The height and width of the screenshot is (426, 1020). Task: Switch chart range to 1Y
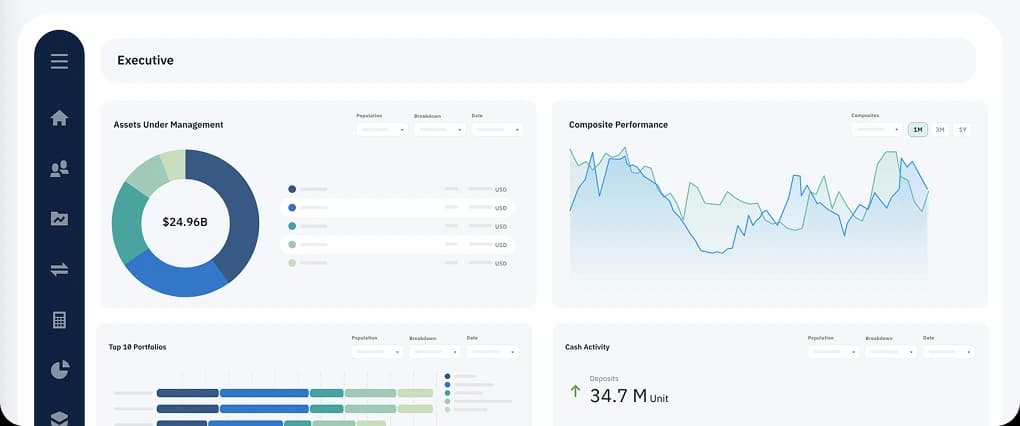click(x=962, y=130)
